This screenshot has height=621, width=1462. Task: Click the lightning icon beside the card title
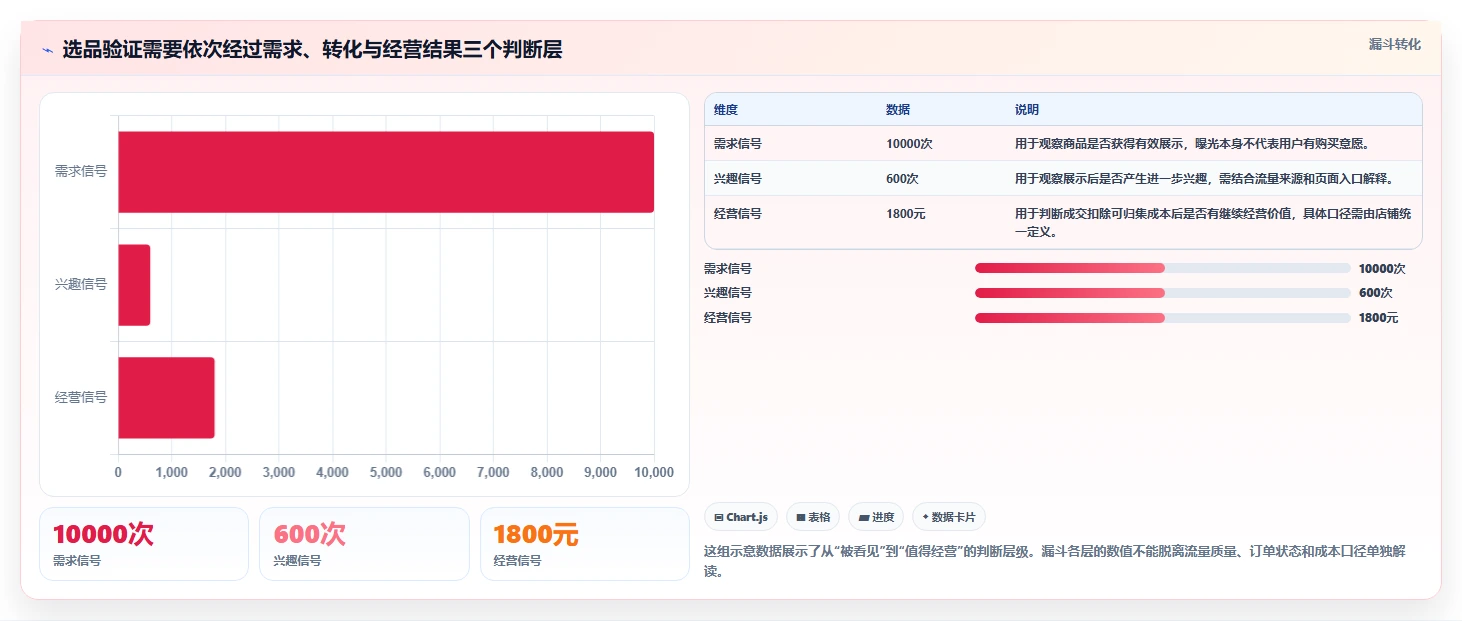47,50
